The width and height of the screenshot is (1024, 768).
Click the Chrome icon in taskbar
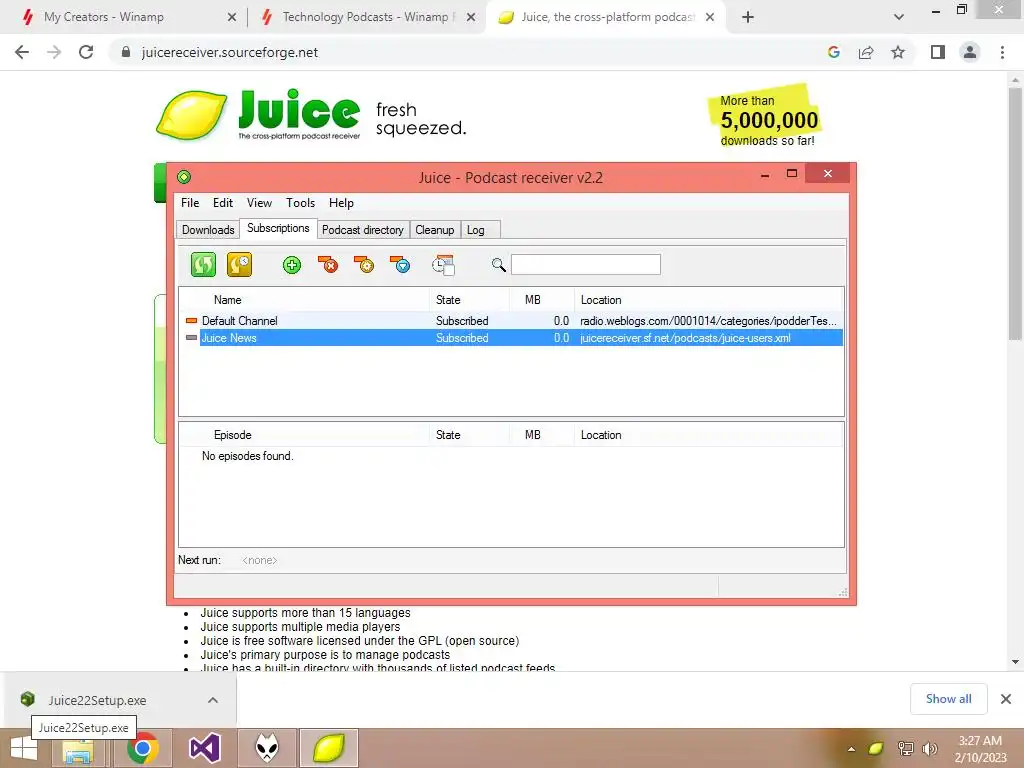(142, 748)
